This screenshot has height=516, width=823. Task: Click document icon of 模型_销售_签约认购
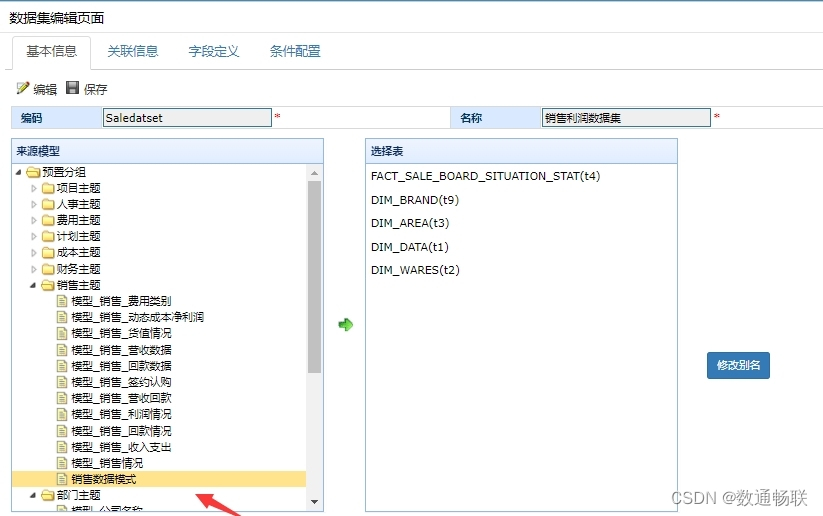point(62,382)
